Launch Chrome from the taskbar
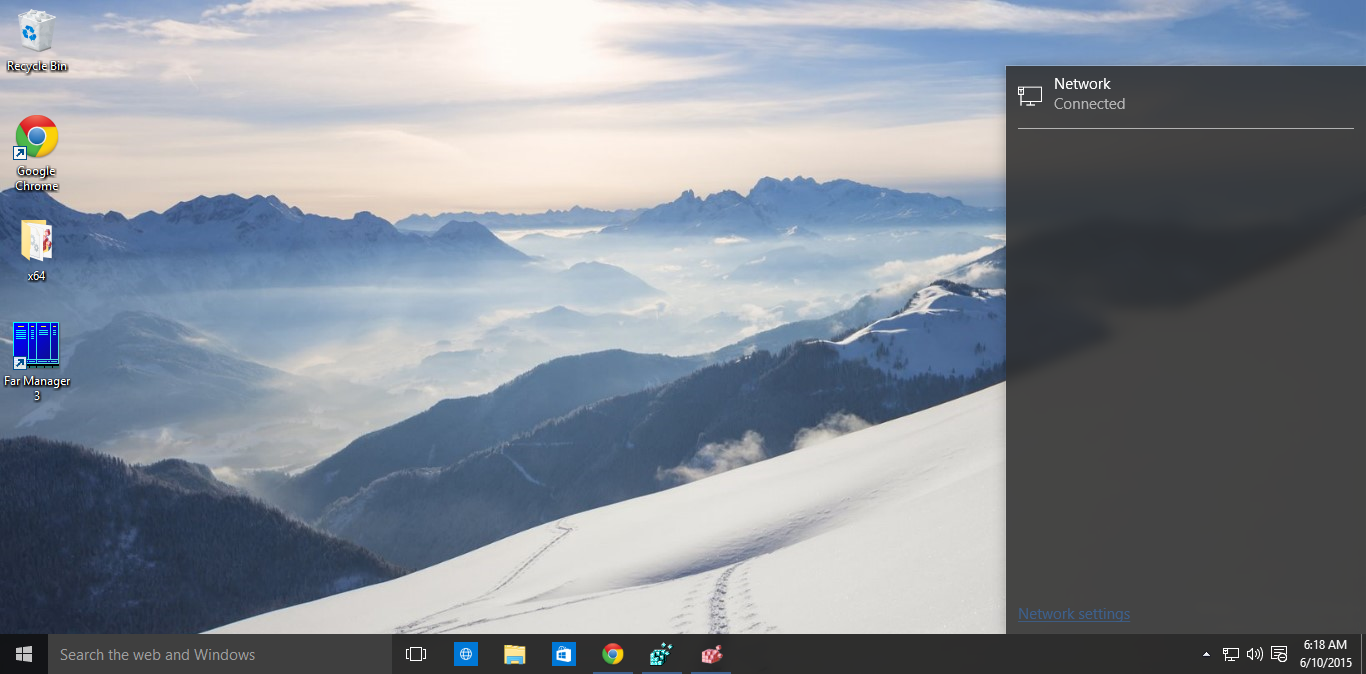 tap(612, 654)
